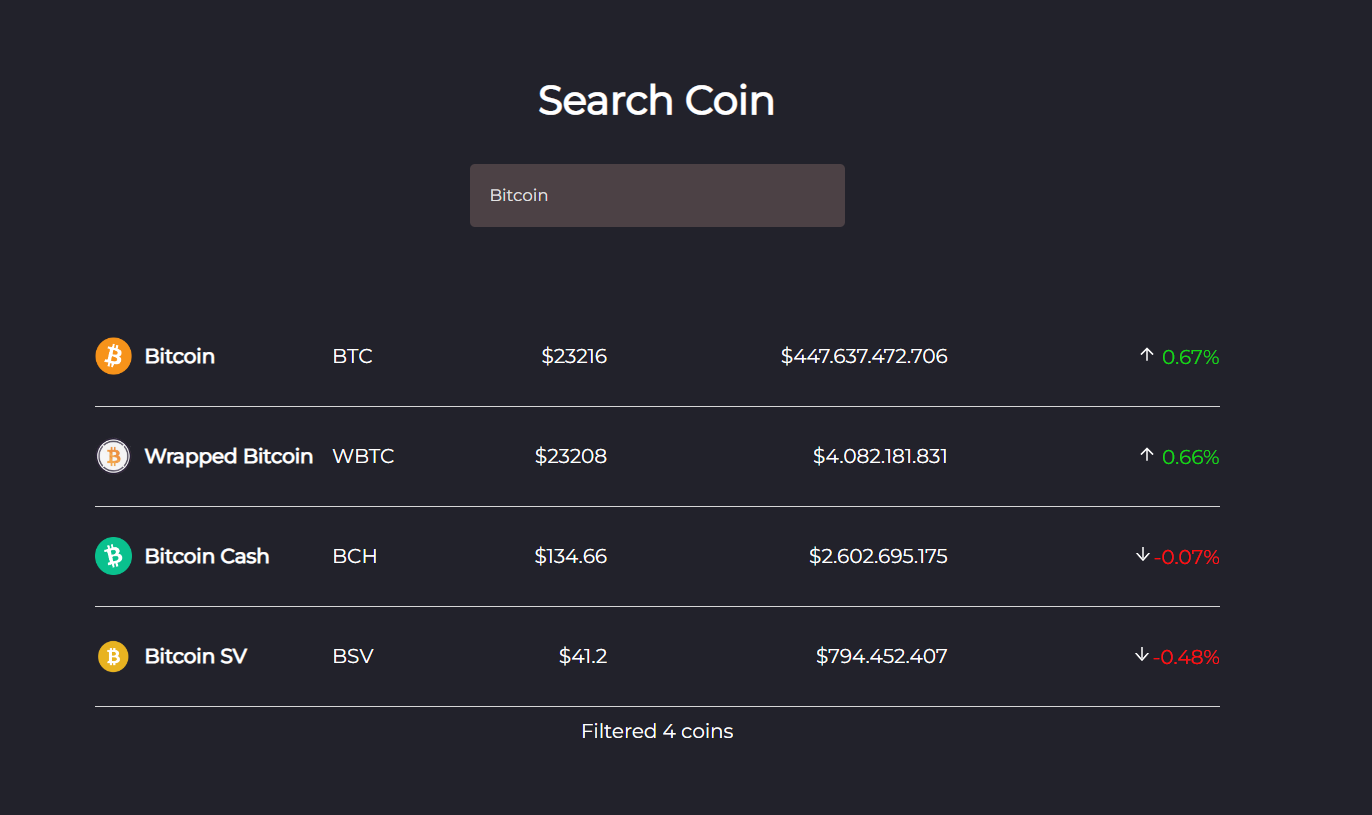Click the upward arrow beside WBTC's 0.66%
Viewport: 1372px width, 815px height.
click(x=1146, y=454)
